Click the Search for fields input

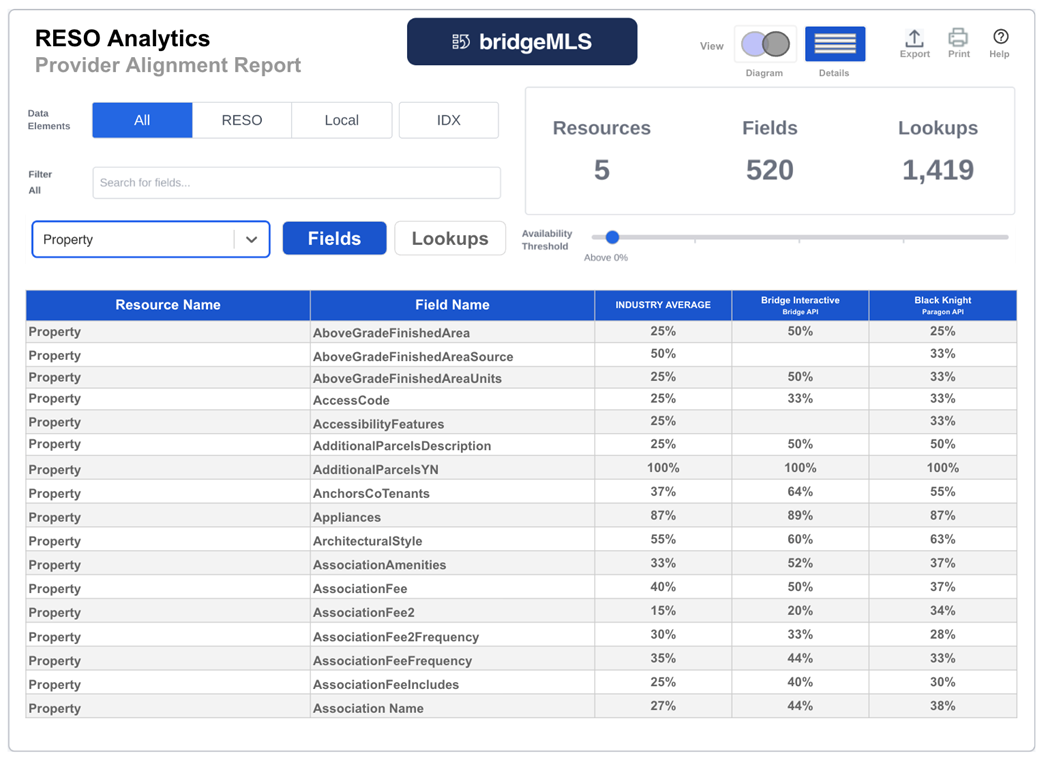pos(296,183)
